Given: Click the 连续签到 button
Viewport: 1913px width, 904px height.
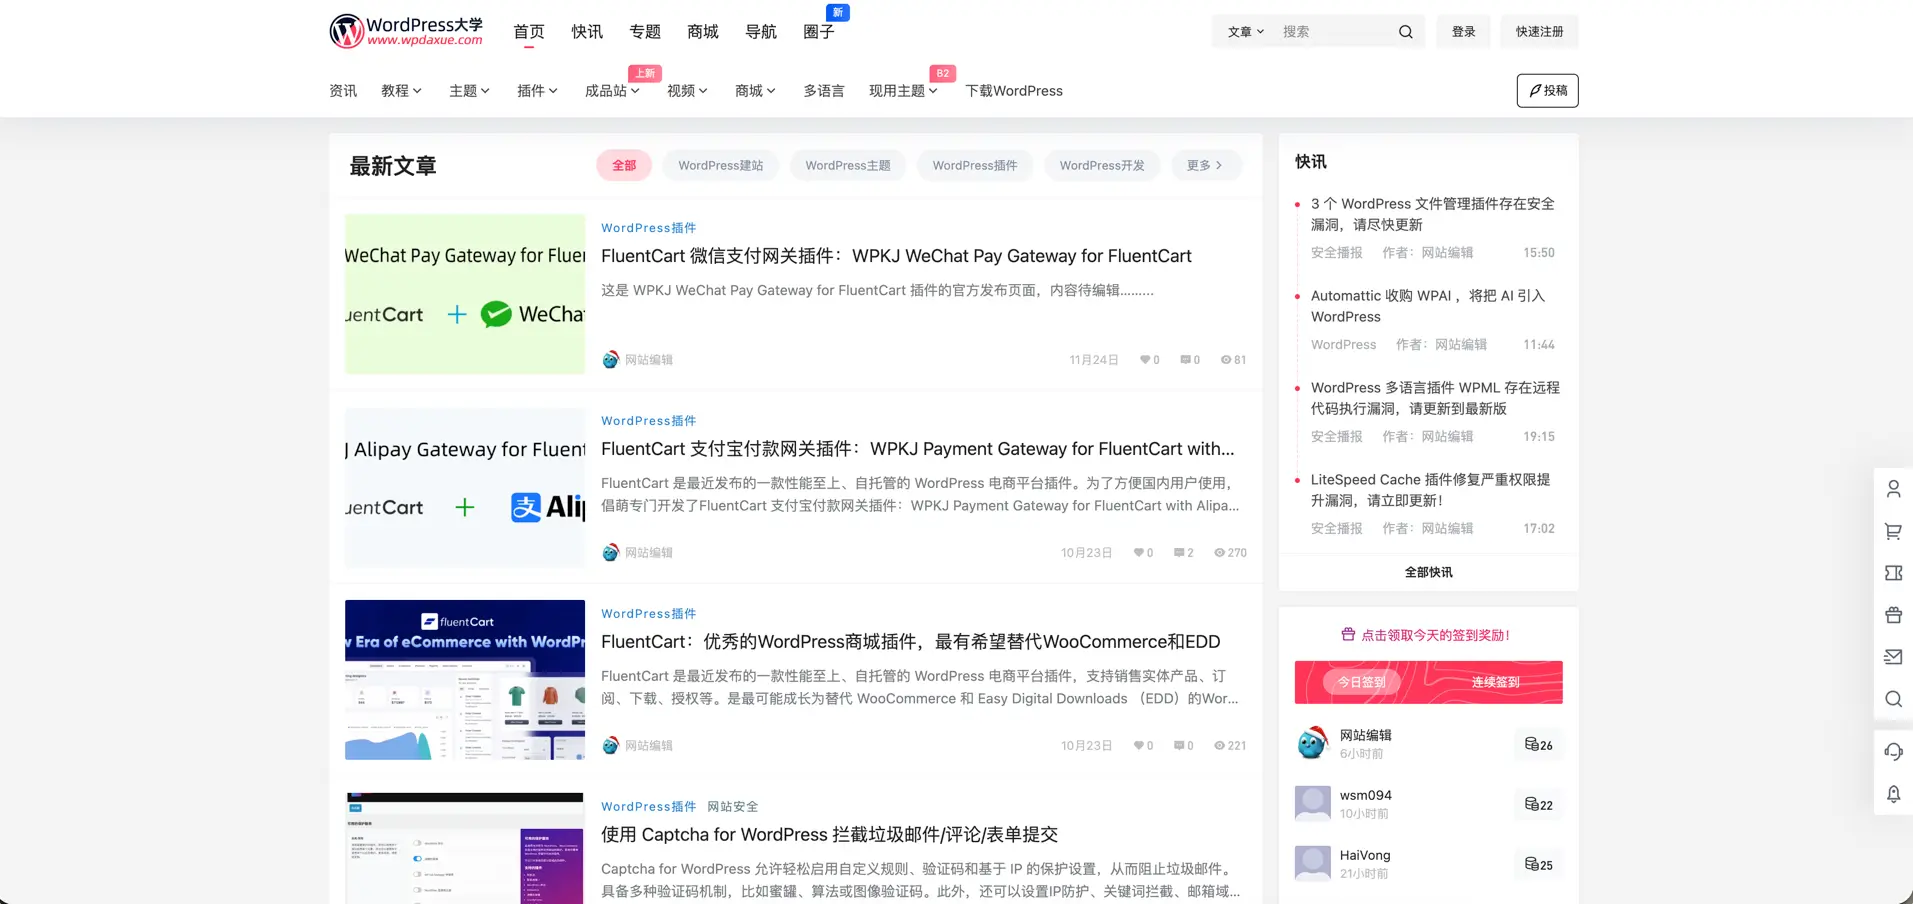Looking at the screenshot, I should [x=1495, y=682].
